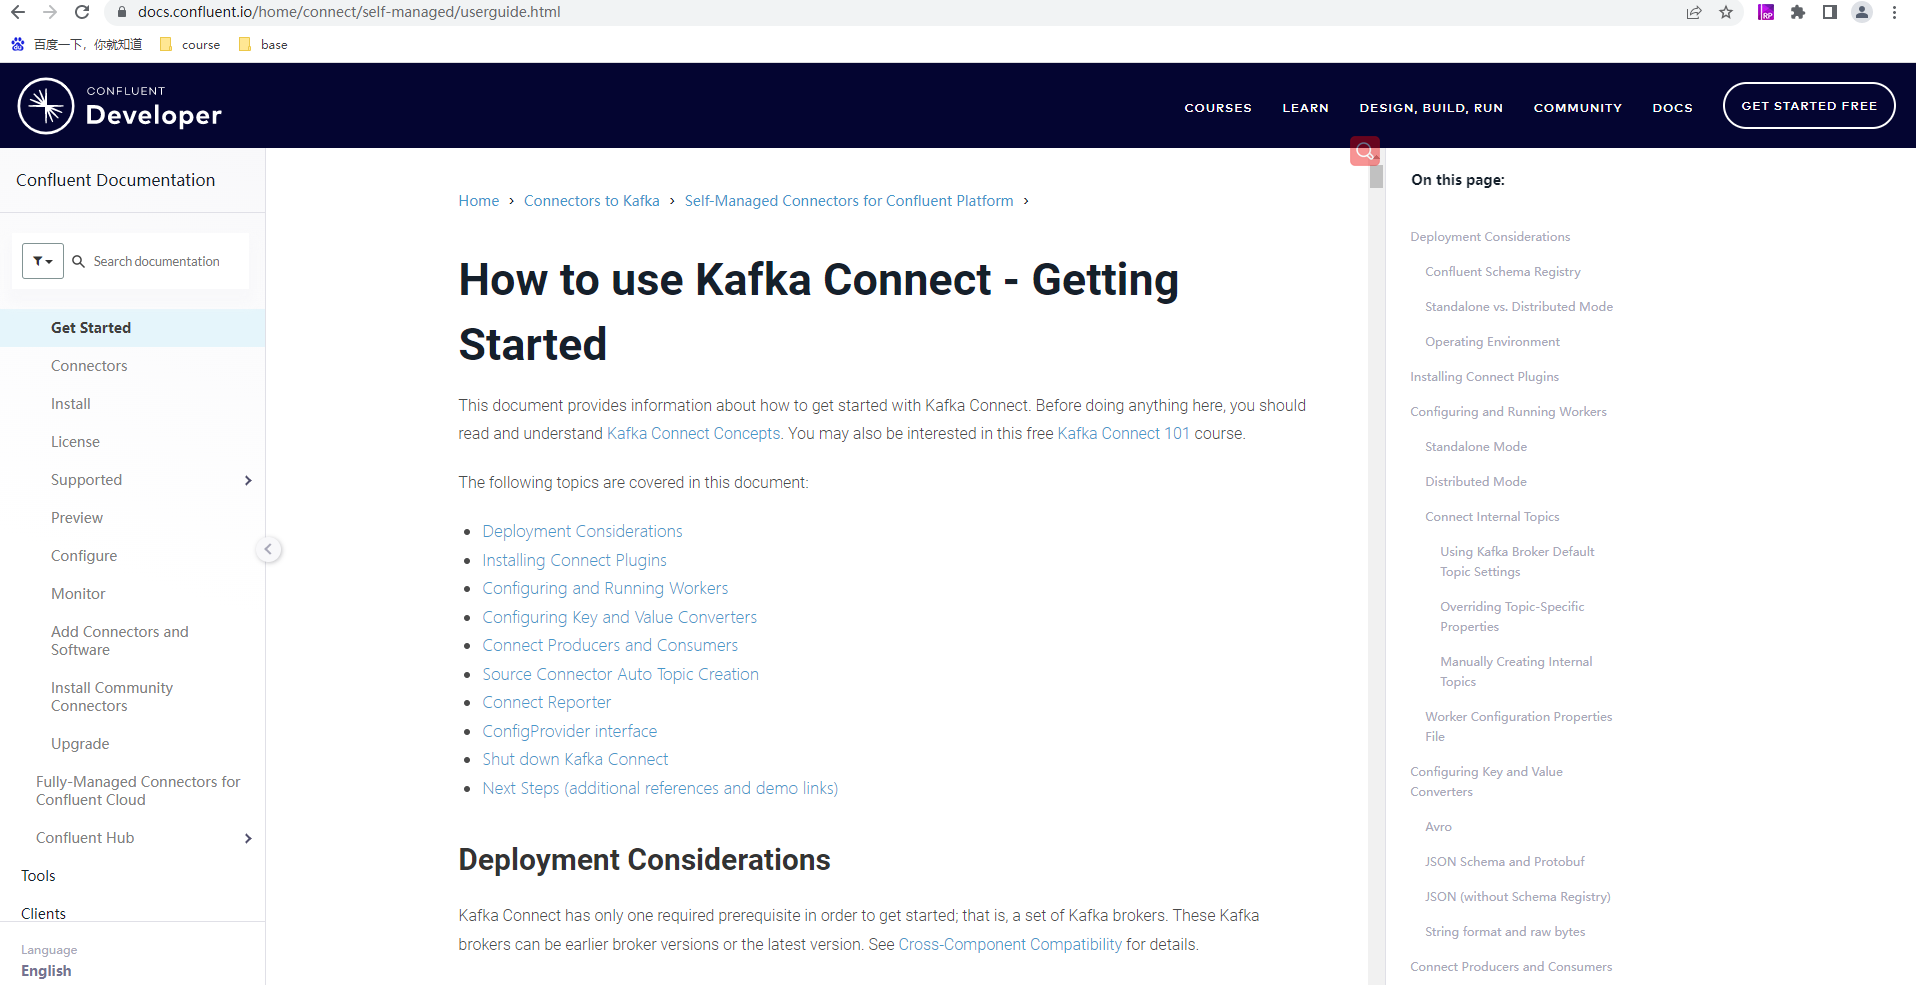Screen dimensions: 1916x985
Task: Jump to Configuring Key and Value Converters link
Action: click(x=620, y=617)
